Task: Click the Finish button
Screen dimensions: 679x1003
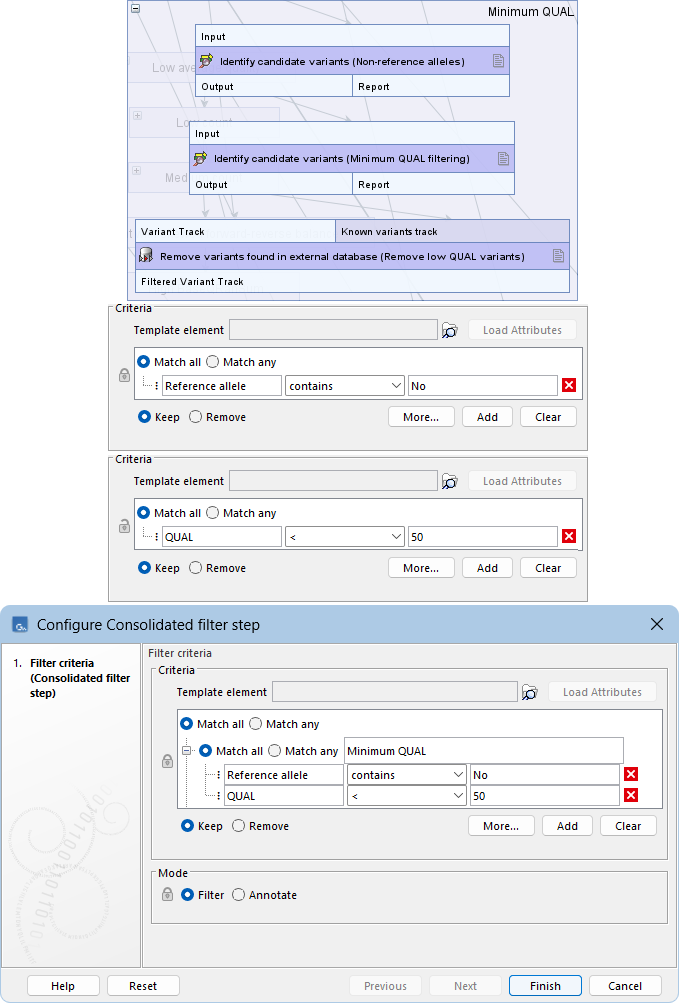Action: click(x=545, y=986)
